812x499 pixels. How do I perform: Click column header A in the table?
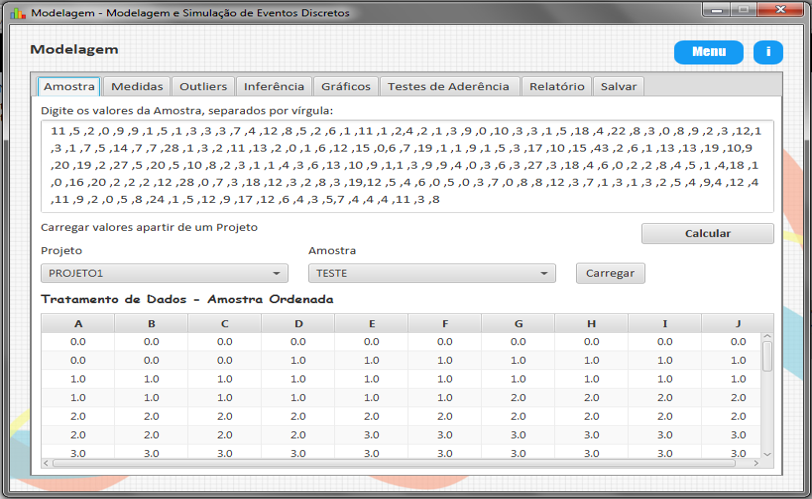point(78,323)
